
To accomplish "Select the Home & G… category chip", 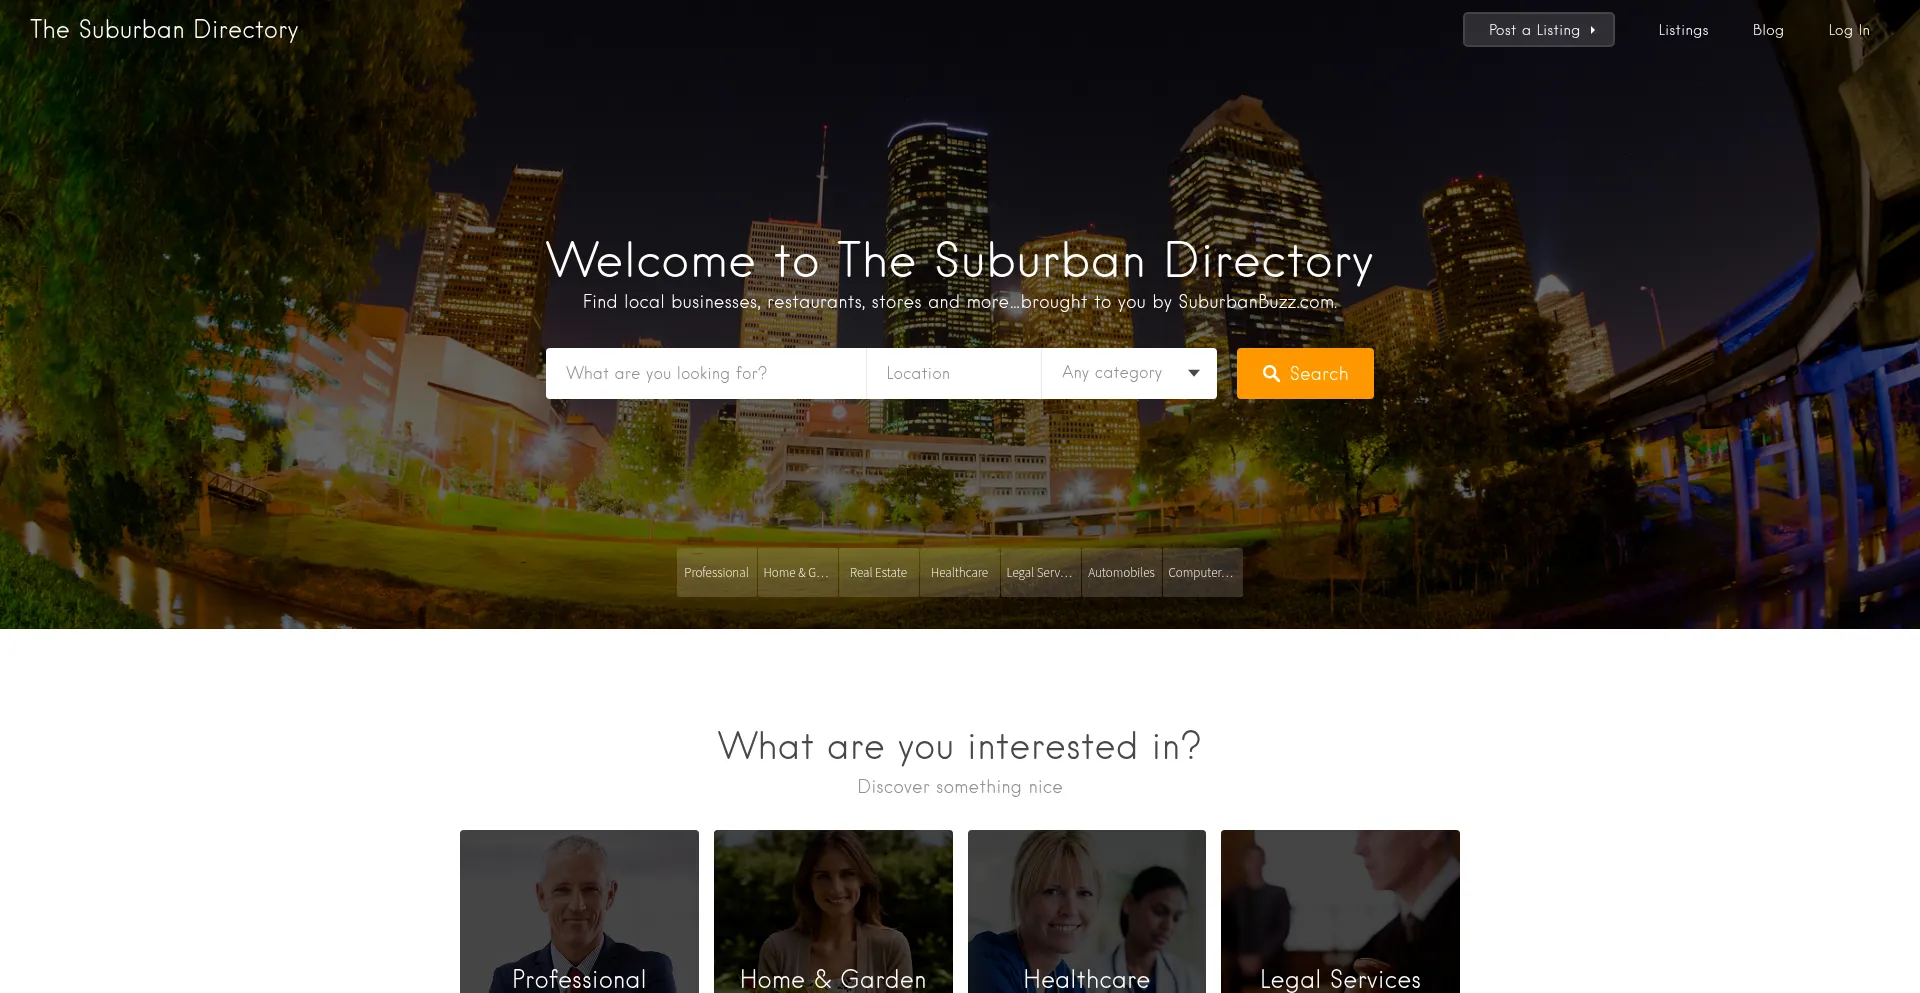I will pyautogui.click(x=798, y=572).
